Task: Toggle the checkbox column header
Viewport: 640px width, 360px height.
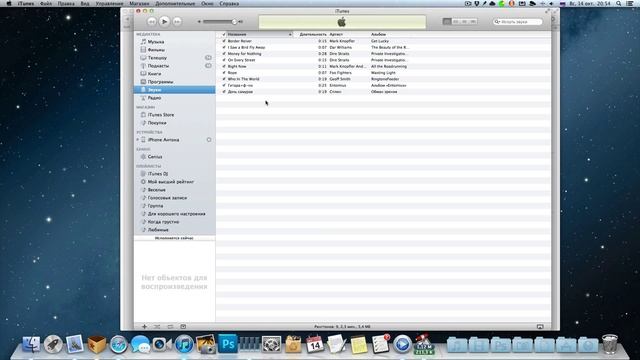Action: [224, 34]
